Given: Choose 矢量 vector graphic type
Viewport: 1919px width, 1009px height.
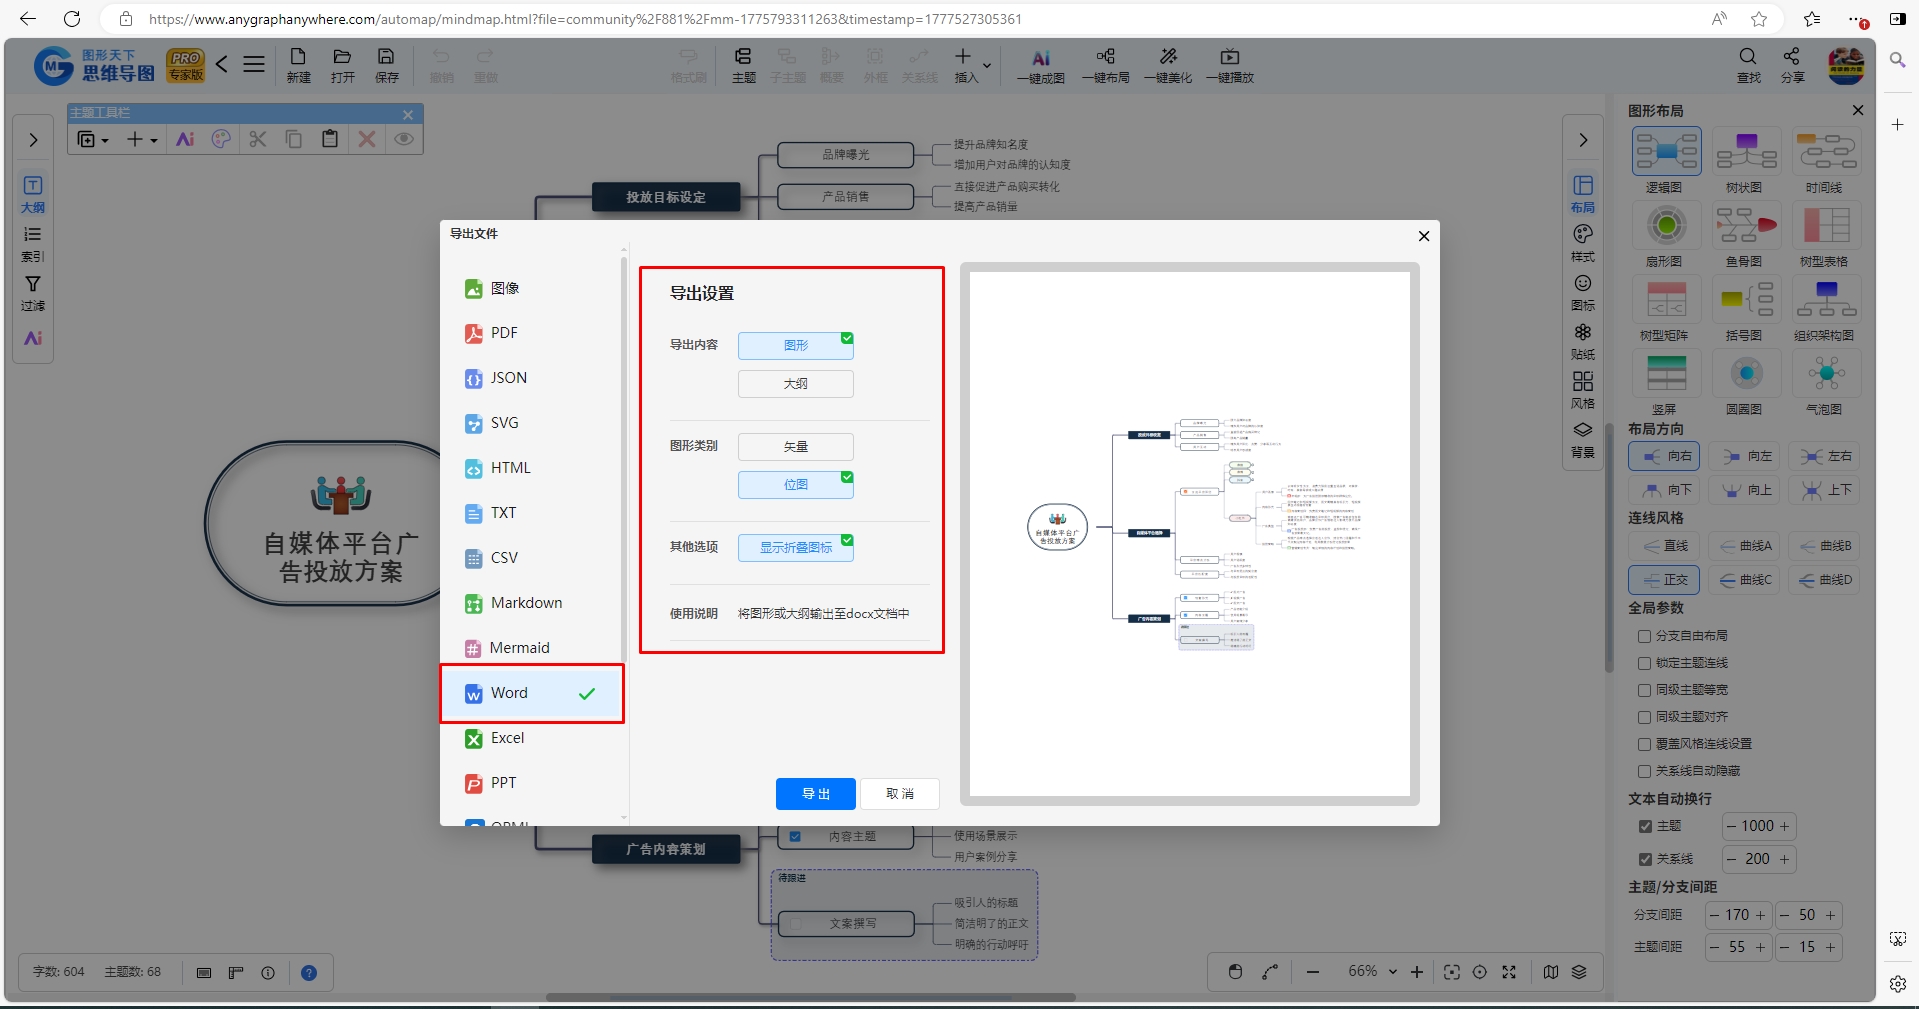Looking at the screenshot, I should [796, 447].
